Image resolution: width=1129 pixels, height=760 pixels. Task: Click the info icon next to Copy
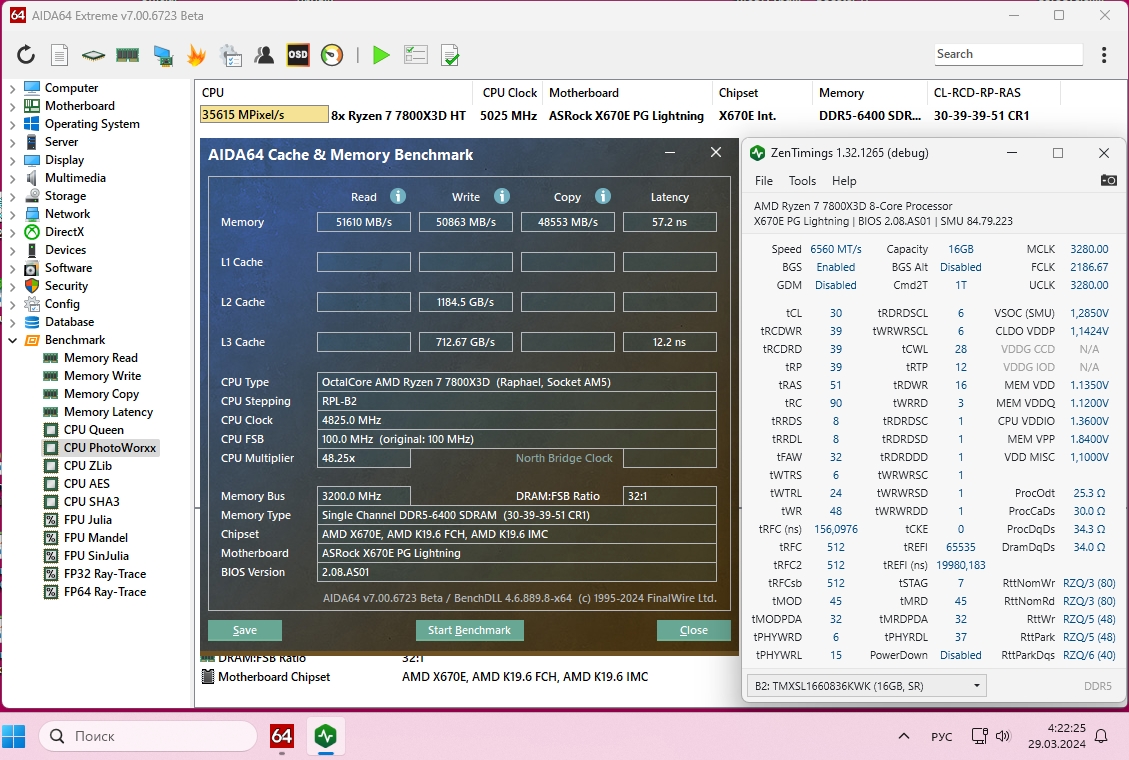[x=602, y=196]
